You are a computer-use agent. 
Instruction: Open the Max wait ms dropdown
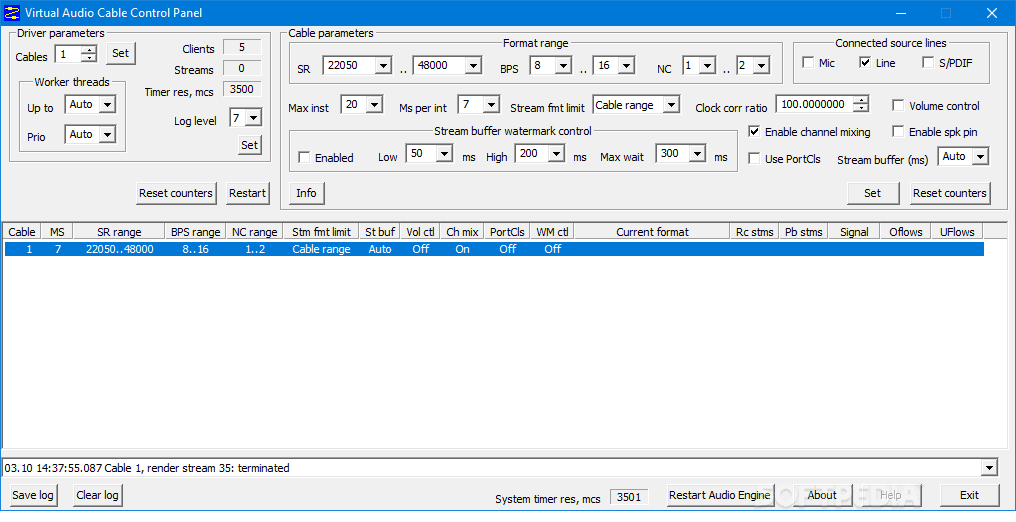tap(697, 153)
